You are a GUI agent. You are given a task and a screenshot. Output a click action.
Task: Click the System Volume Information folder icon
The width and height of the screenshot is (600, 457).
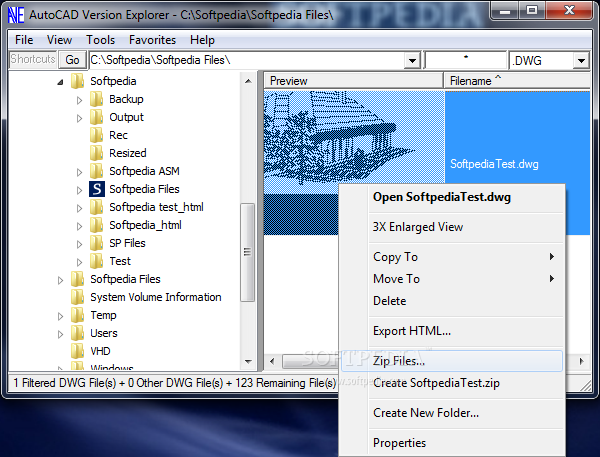pyautogui.click(x=78, y=297)
